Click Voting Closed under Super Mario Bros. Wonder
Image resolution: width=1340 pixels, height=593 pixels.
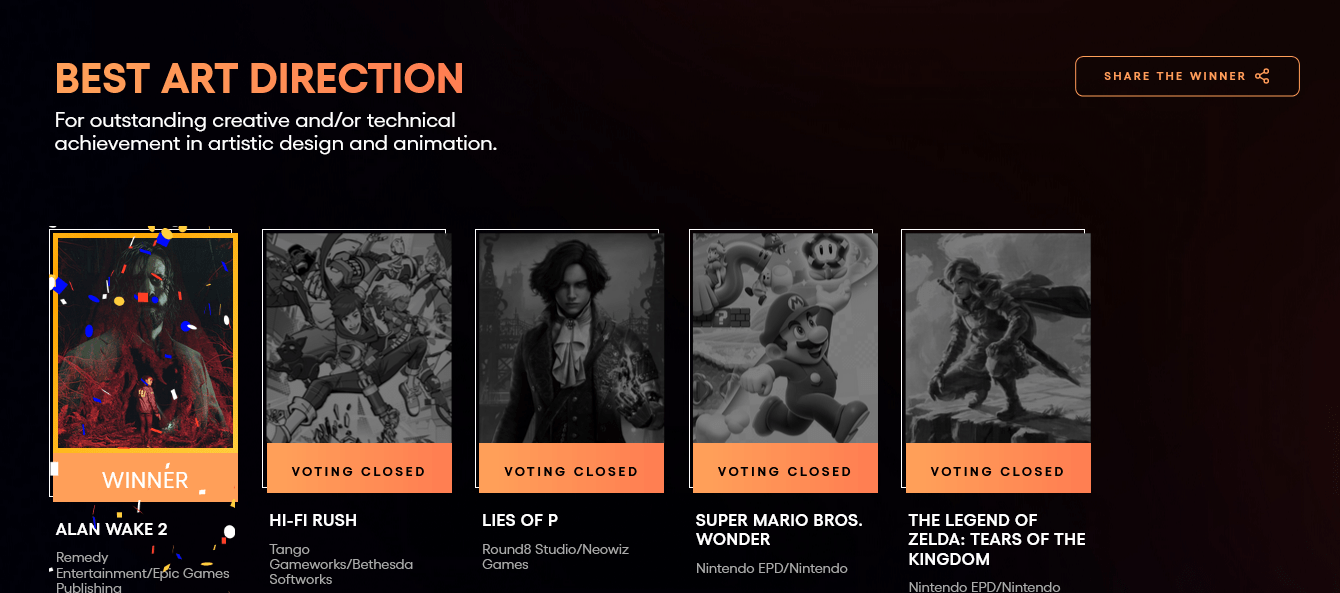(x=785, y=469)
